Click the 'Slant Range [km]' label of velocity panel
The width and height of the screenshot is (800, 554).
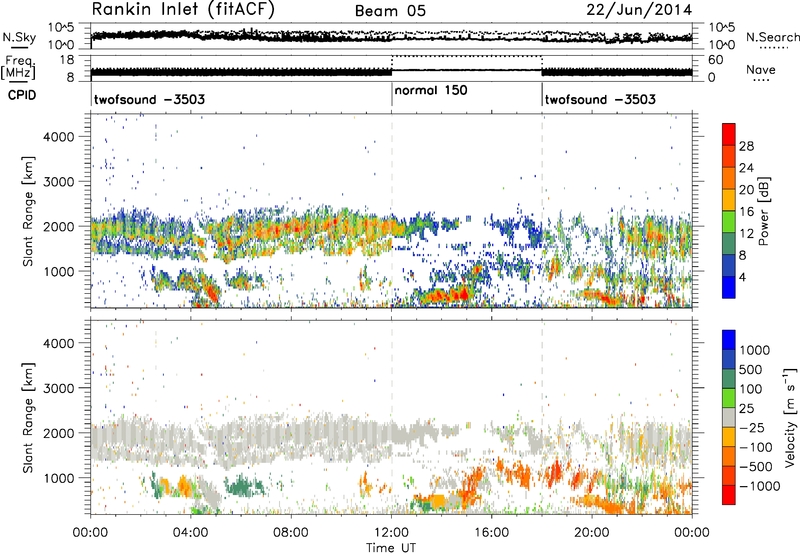pos(28,417)
